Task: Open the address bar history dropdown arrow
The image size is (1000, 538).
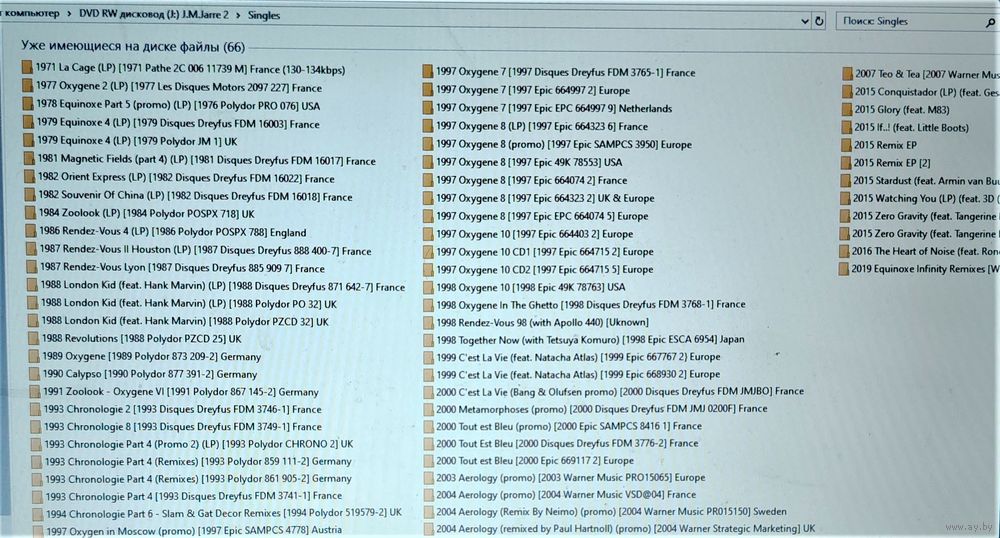Action: [805, 22]
